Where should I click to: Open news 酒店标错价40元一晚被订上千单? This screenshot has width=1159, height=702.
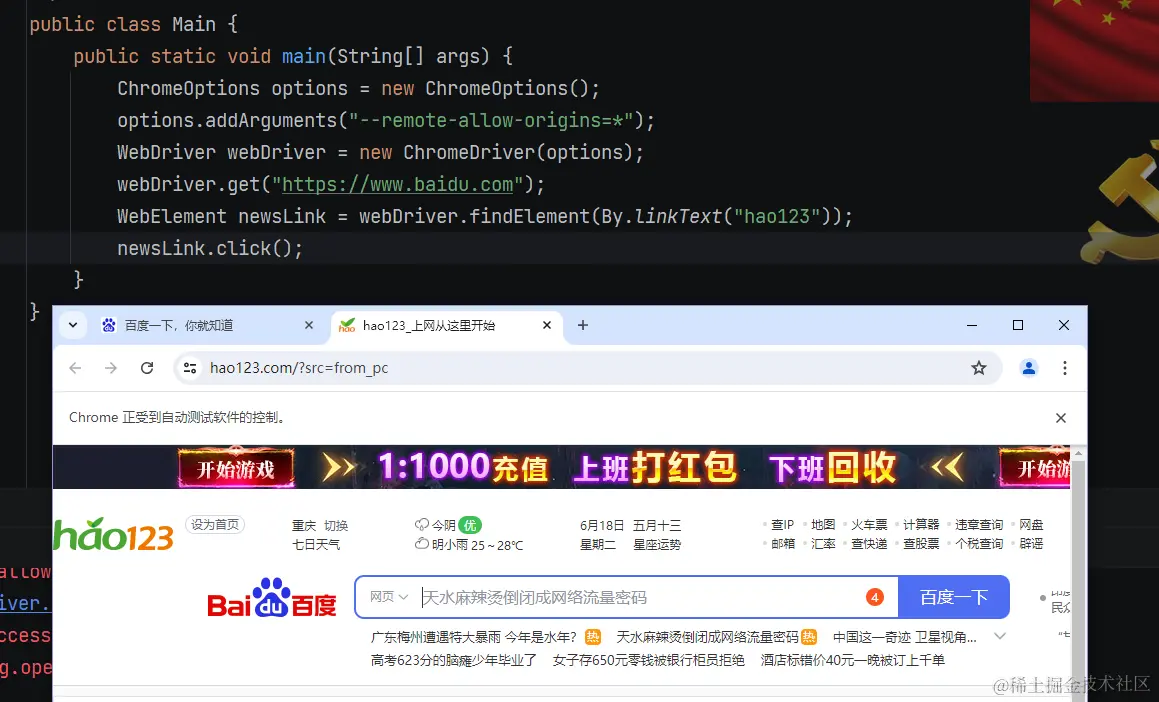click(852, 660)
